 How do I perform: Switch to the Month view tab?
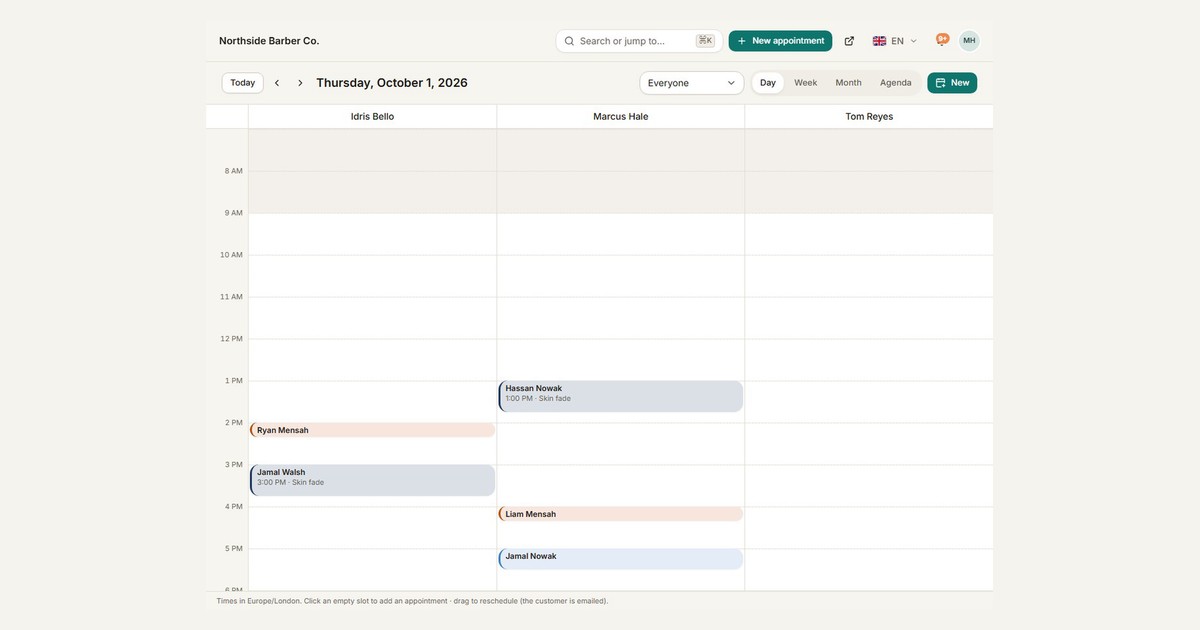tap(849, 83)
